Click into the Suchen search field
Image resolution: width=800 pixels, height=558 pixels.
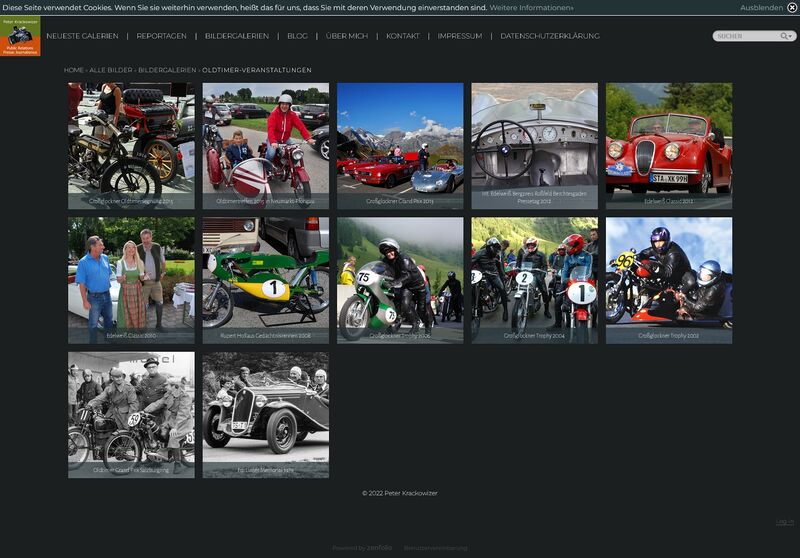click(746, 36)
